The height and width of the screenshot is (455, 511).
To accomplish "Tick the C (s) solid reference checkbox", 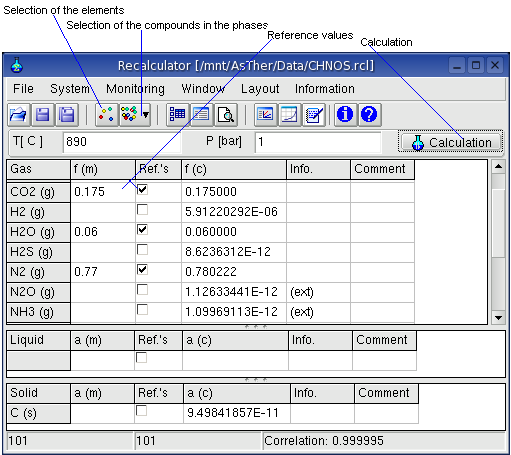I will 141,411.
